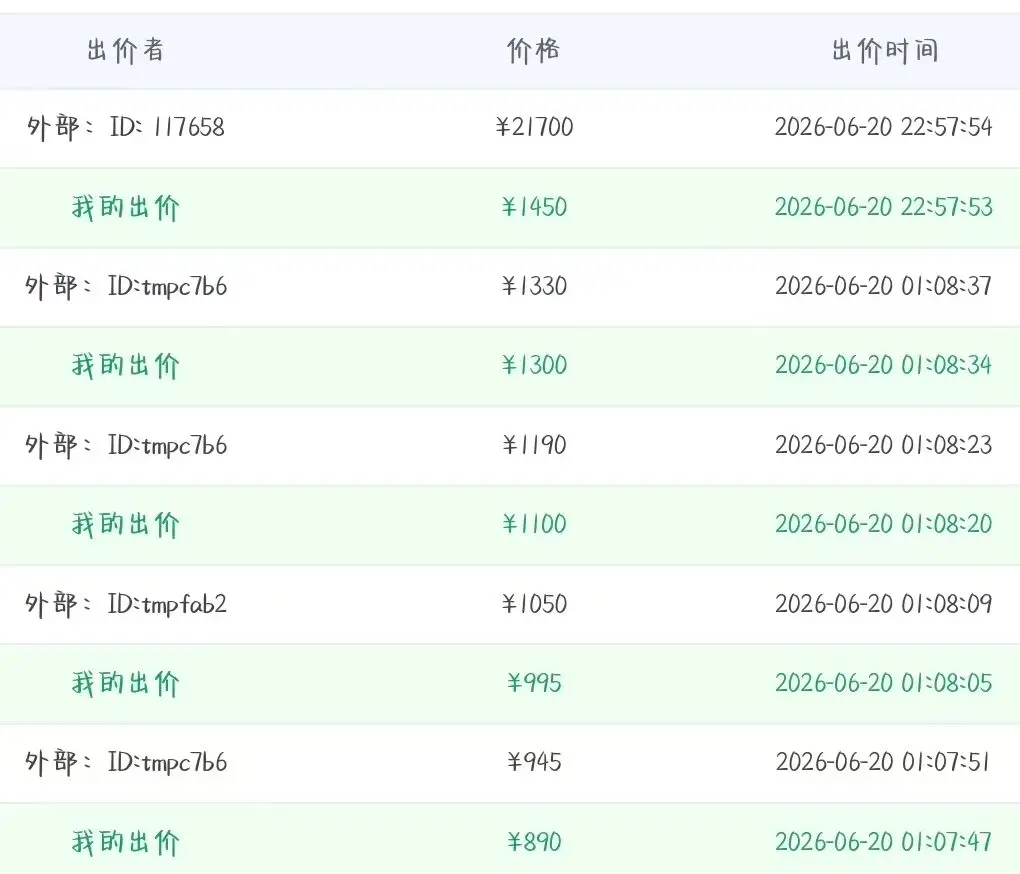The height and width of the screenshot is (874, 1020).
Task: Click the price ¥1050
Action: click(534, 604)
